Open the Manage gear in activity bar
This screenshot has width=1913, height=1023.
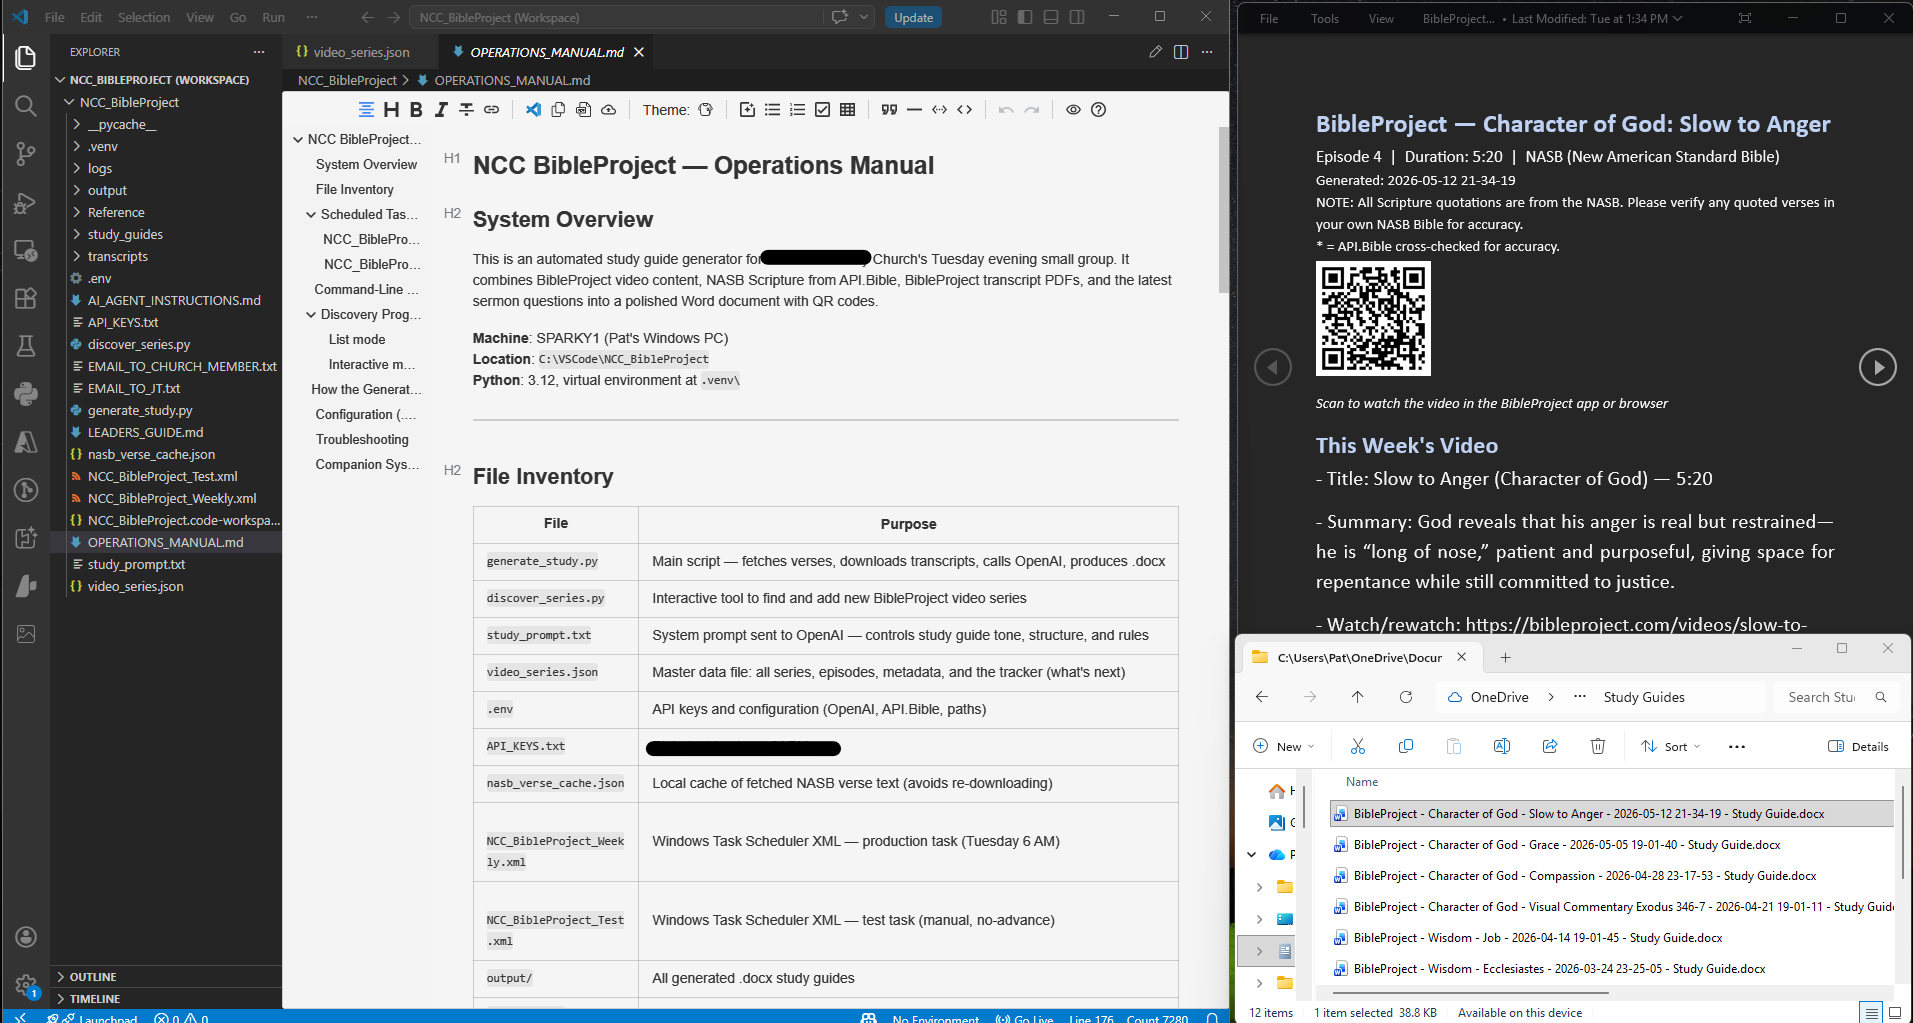[x=26, y=985]
